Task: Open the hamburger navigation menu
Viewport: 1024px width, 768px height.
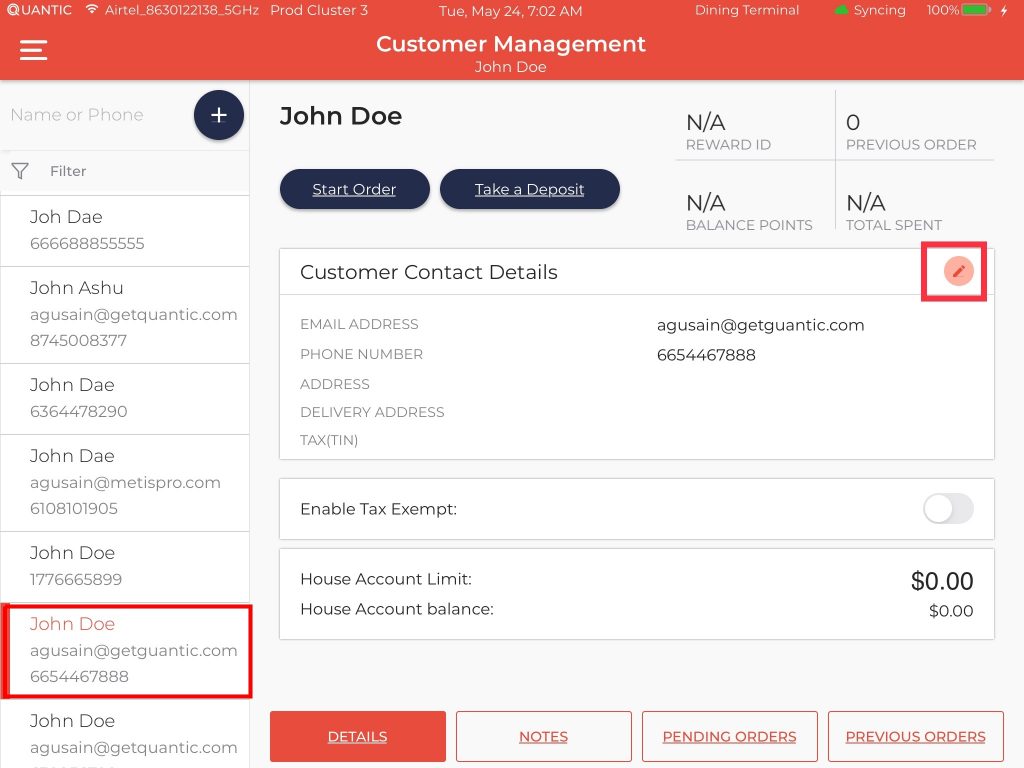Action: 34,51
